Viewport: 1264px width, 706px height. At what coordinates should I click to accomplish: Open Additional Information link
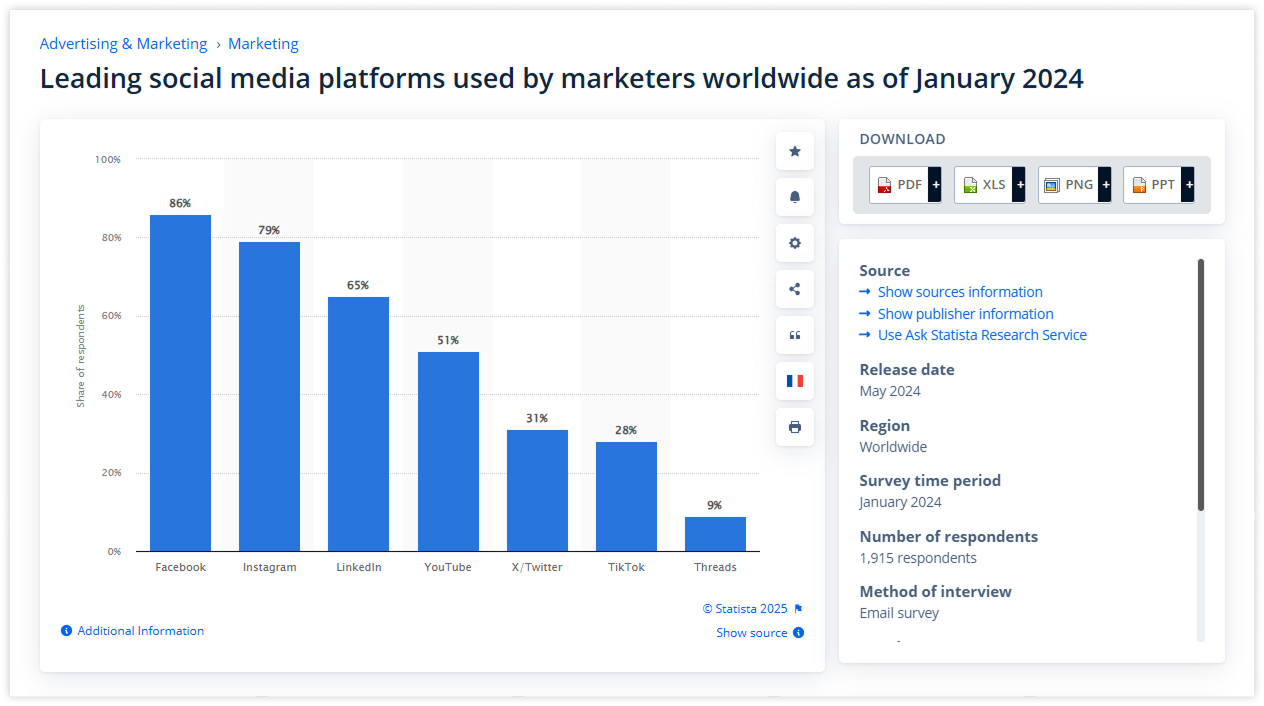(141, 631)
